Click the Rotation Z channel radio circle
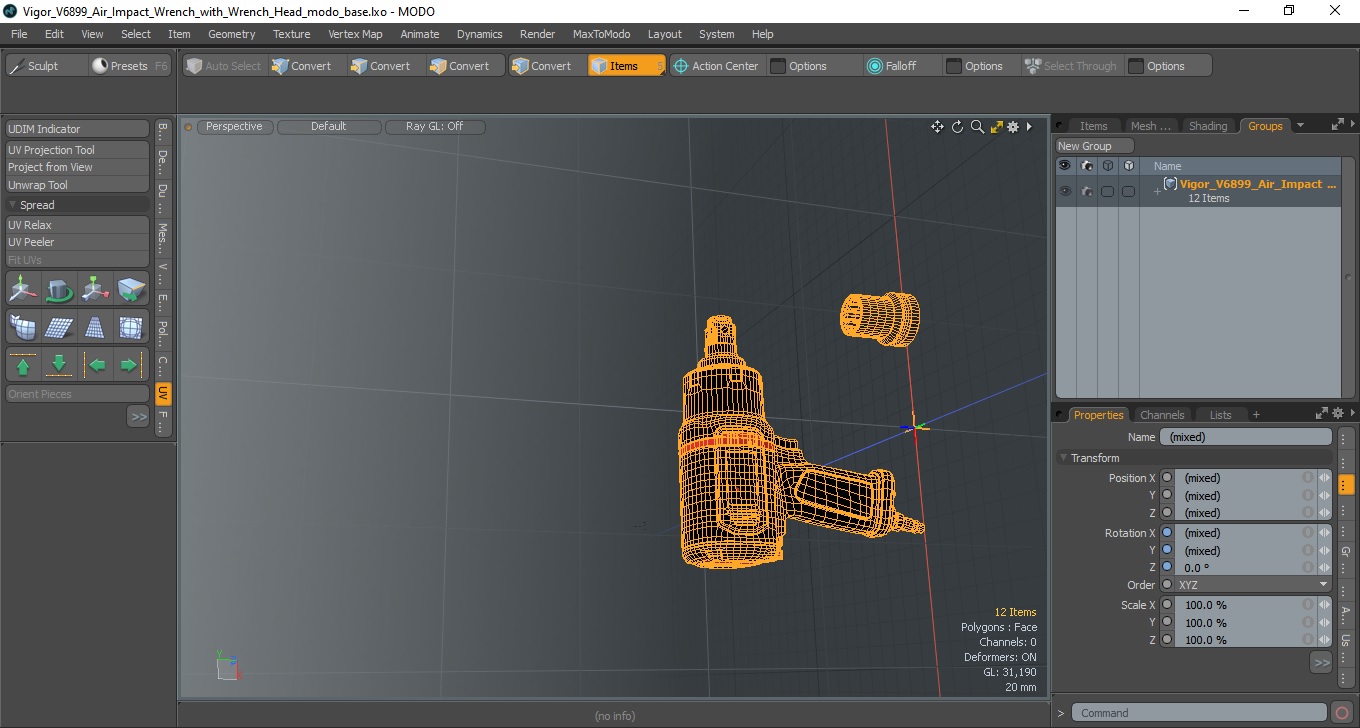Image resolution: width=1360 pixels, height=728 pixels. [1166, 567]
